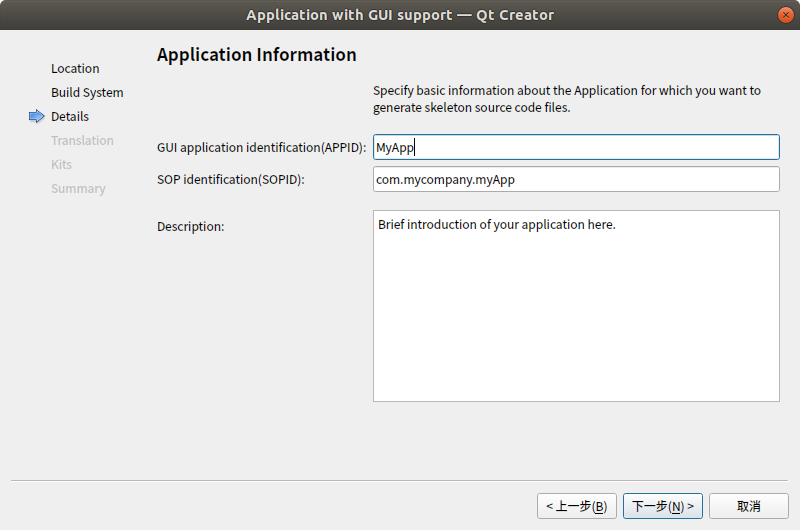Click the Translation step in sidebar
The image size is (800, 530).
coord(82,141)
